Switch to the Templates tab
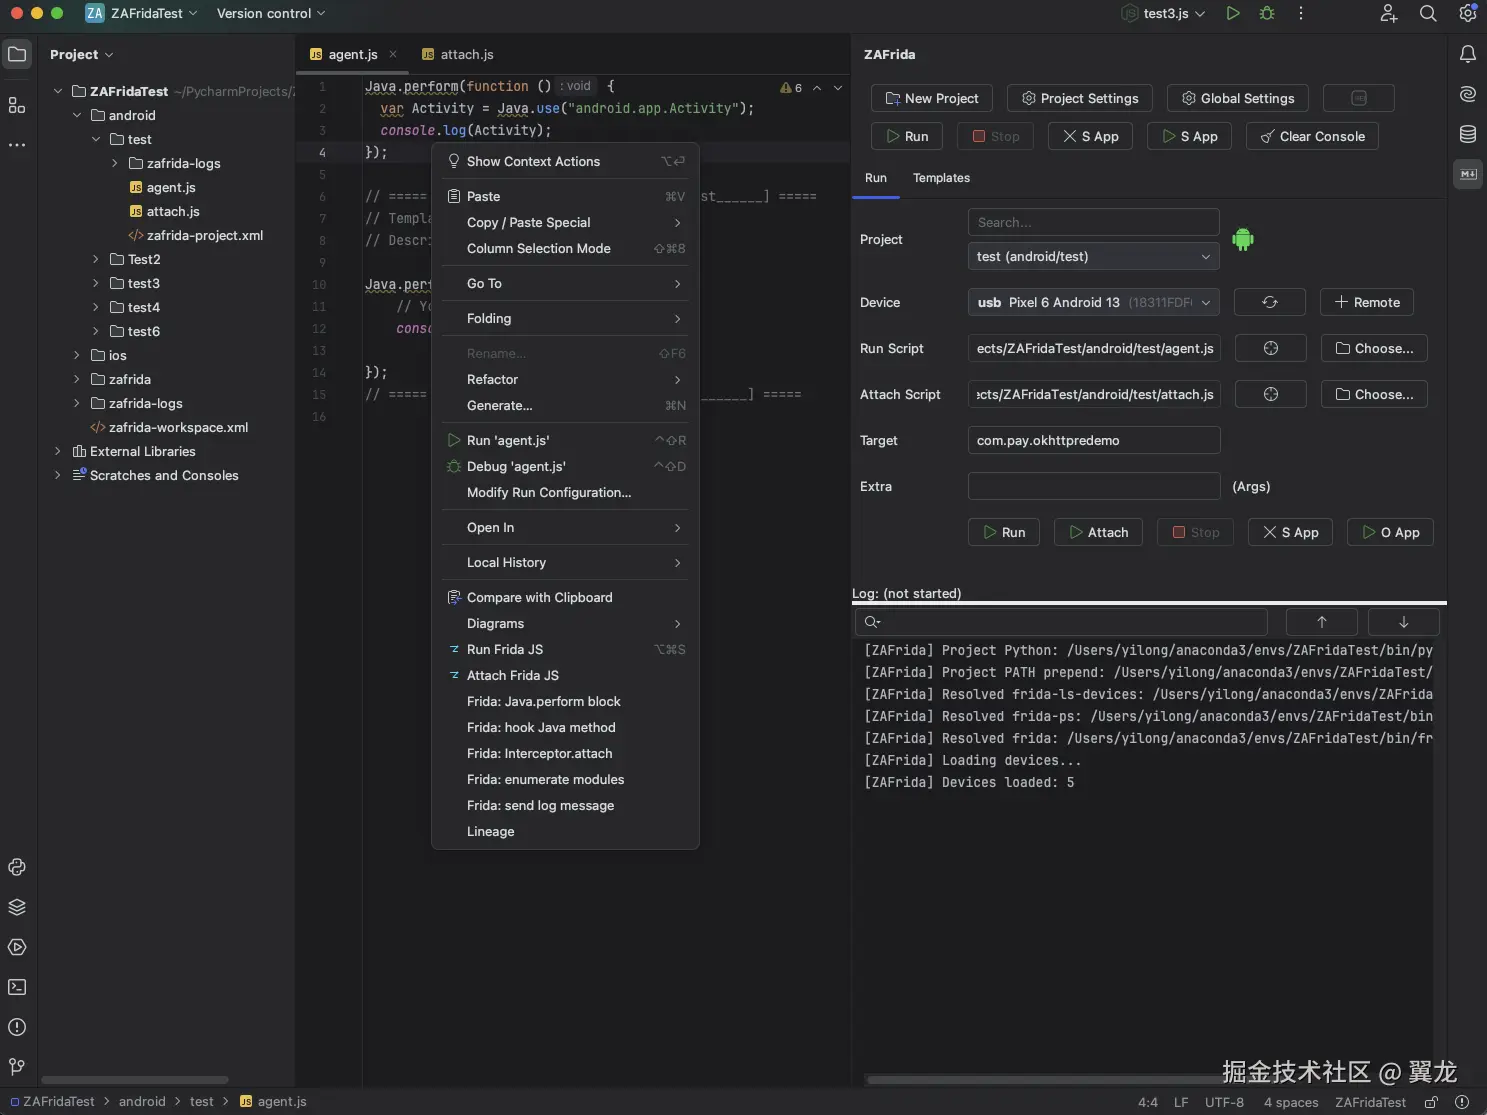This screenshot has width=1487, height=1115. (x=941, y=178)
